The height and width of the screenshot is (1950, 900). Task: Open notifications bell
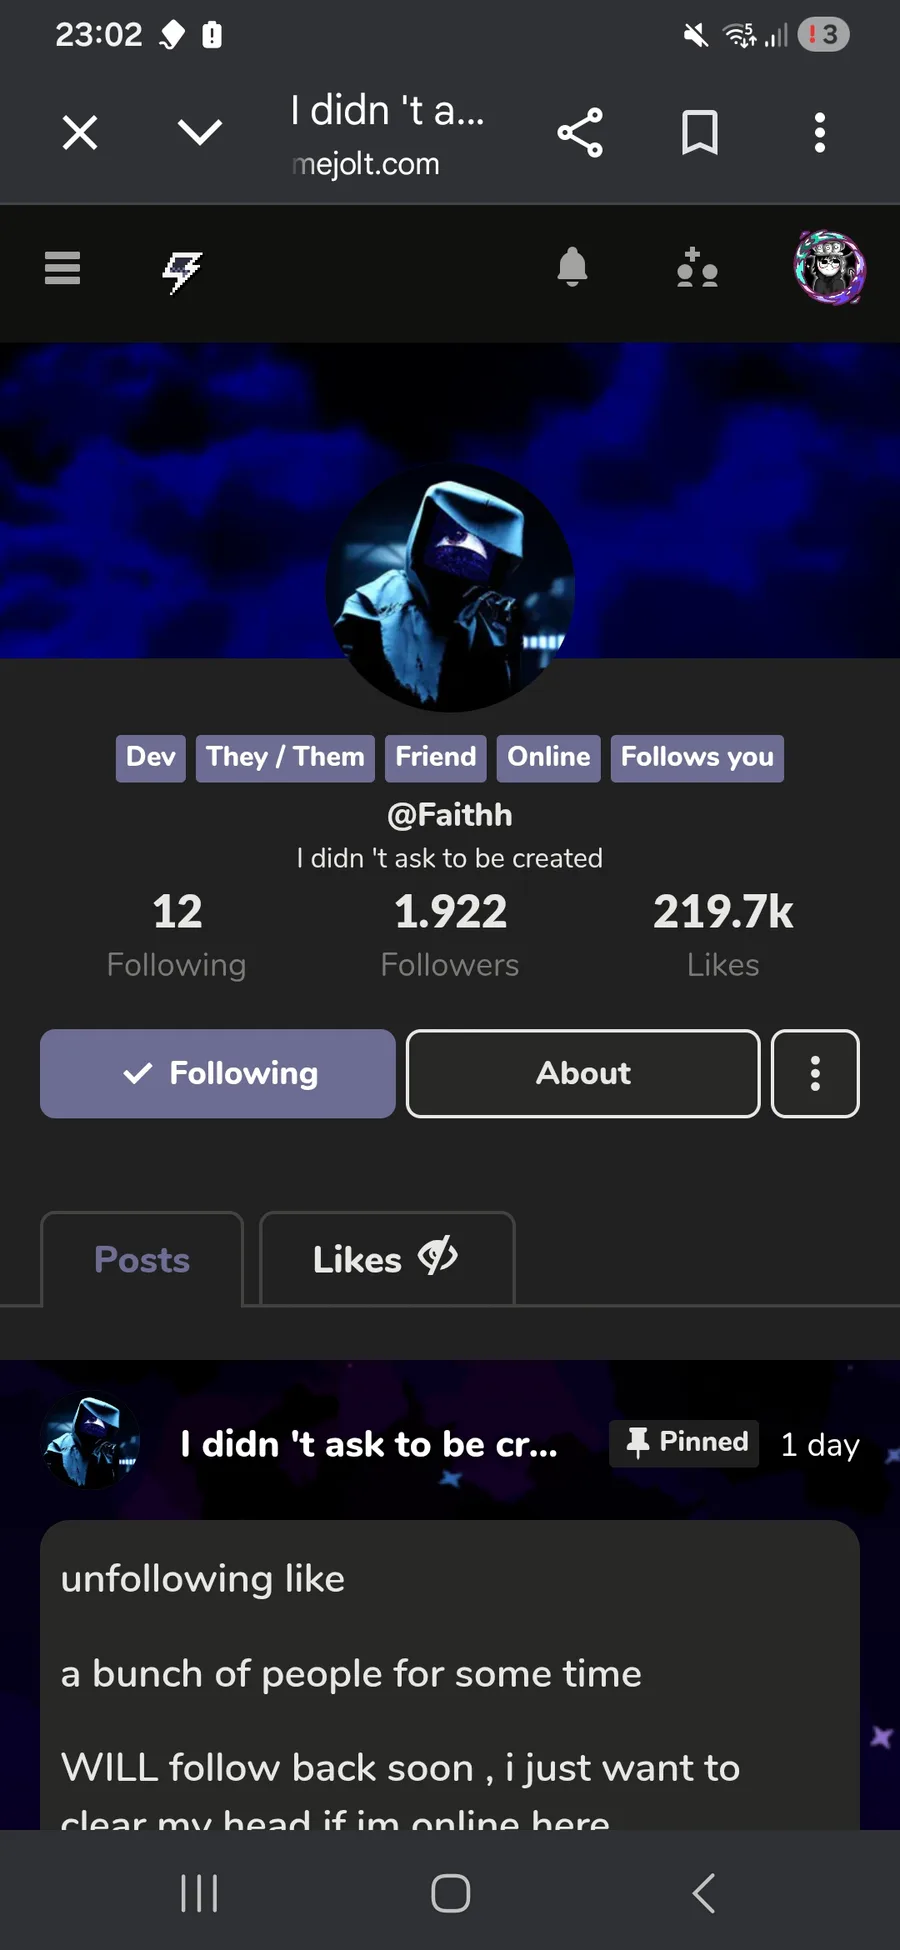572,268
